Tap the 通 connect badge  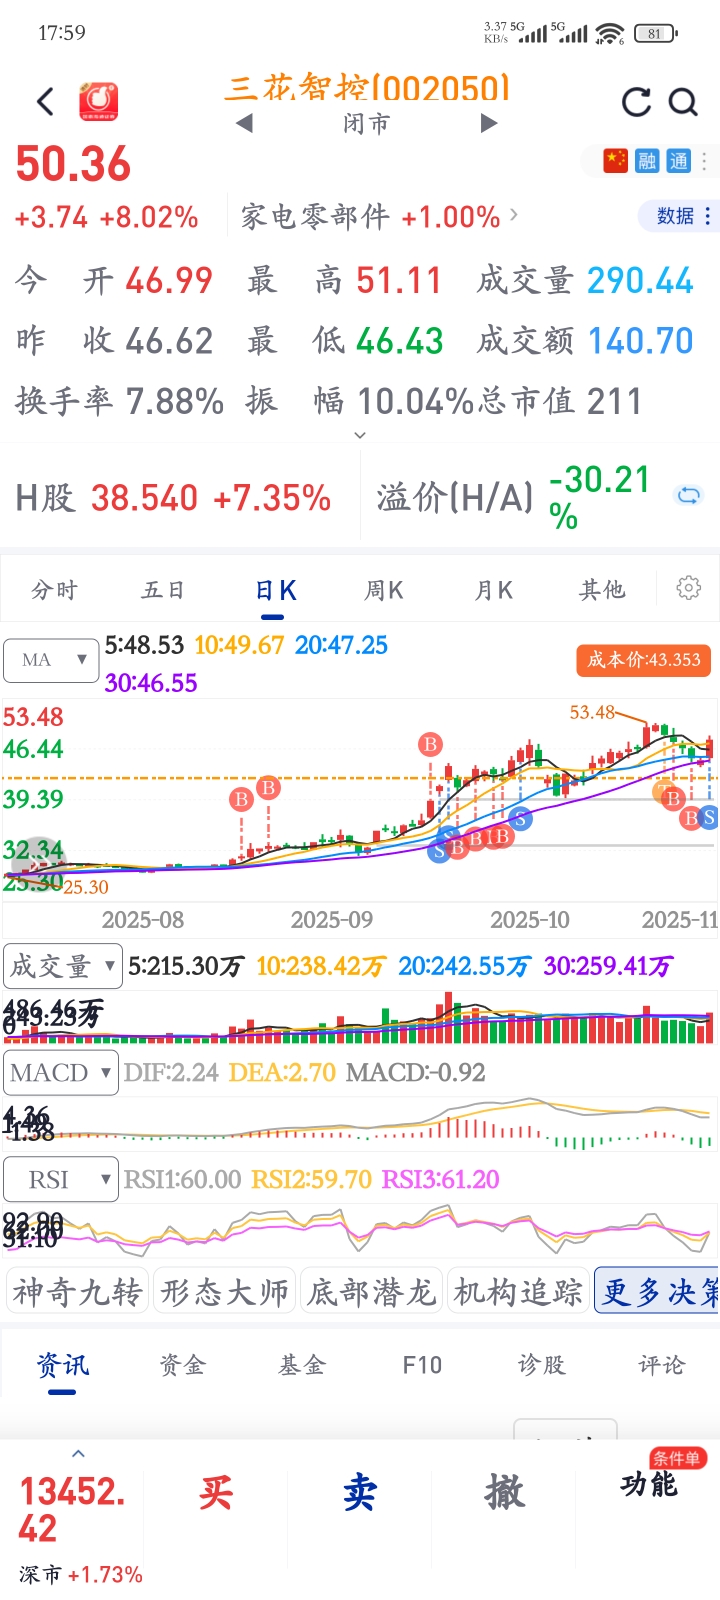[679, 160]
